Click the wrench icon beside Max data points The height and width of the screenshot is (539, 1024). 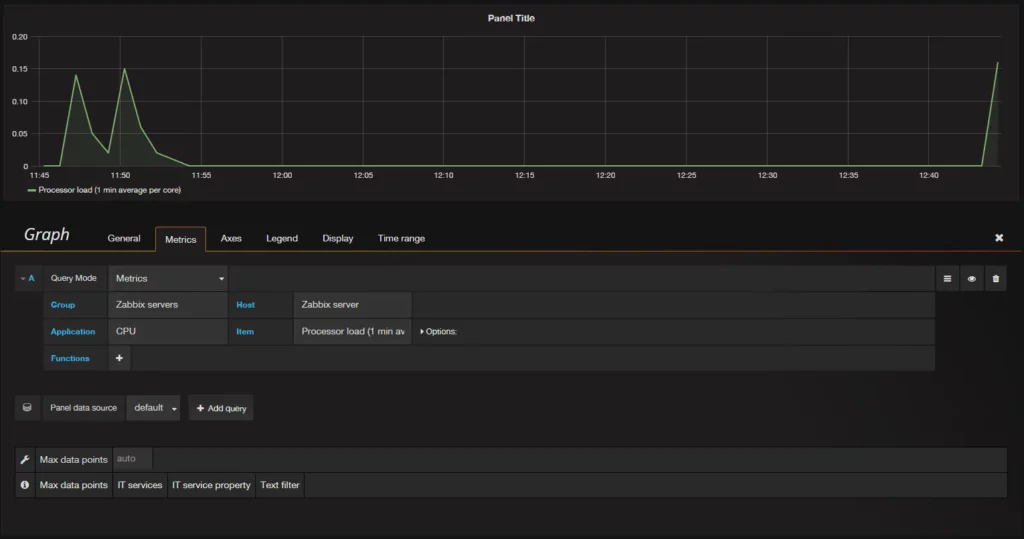25,459
